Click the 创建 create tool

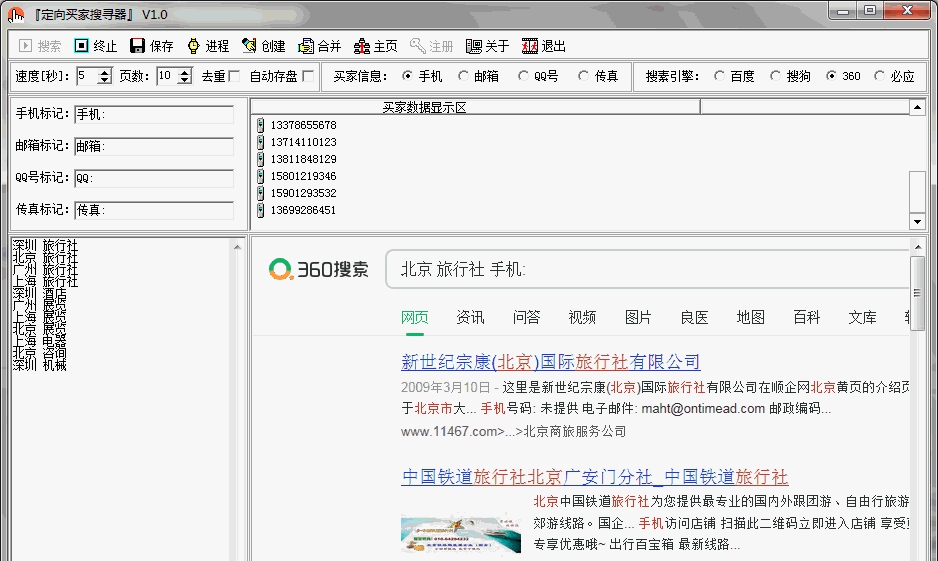[x=249, y=46]
